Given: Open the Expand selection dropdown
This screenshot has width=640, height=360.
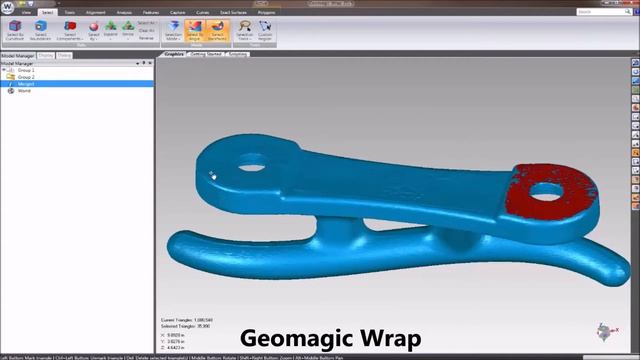Looking at the screenshot, I should [x=111, y=30].
